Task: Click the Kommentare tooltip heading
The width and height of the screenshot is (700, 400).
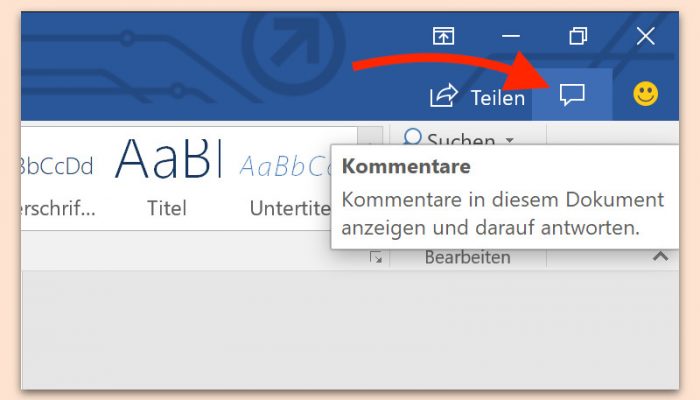Action: [406, 167]
